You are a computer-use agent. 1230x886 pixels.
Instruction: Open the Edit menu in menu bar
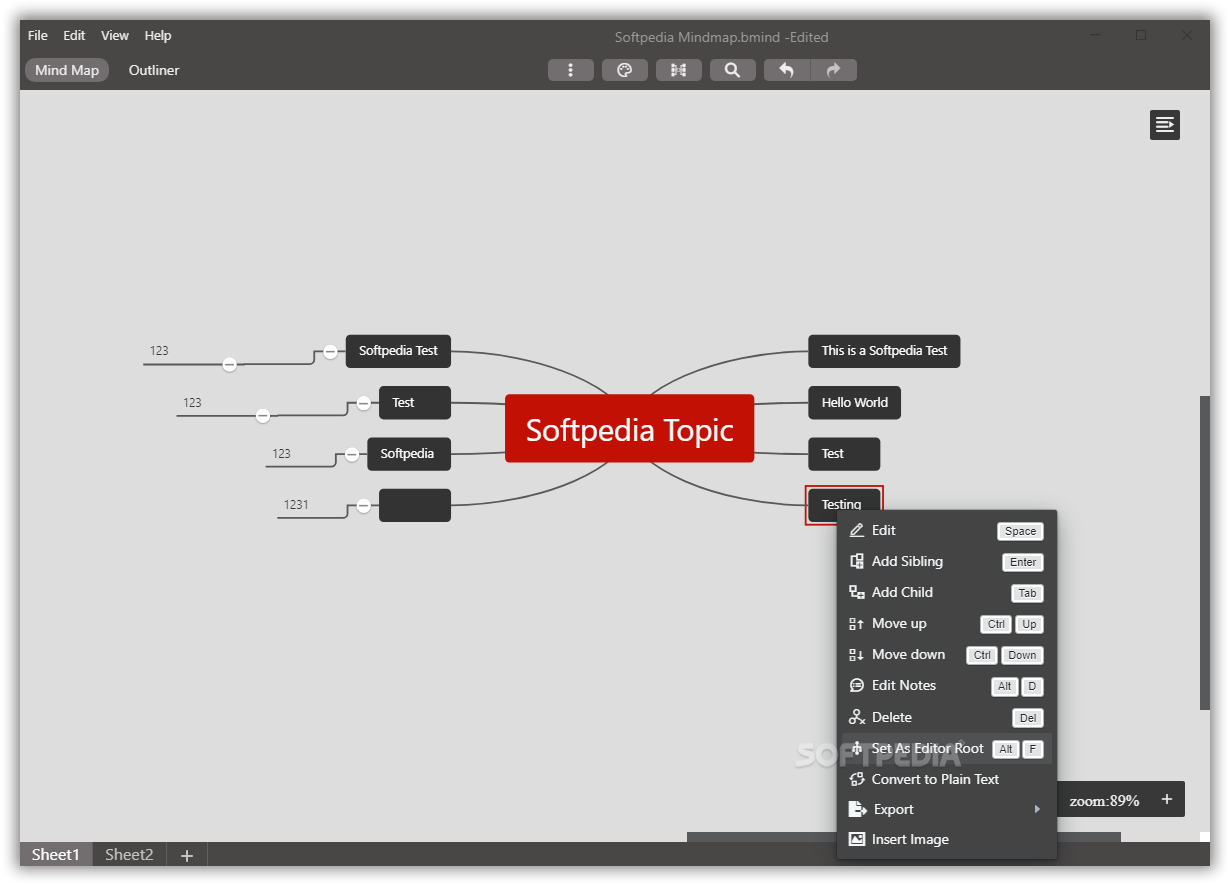75,35
